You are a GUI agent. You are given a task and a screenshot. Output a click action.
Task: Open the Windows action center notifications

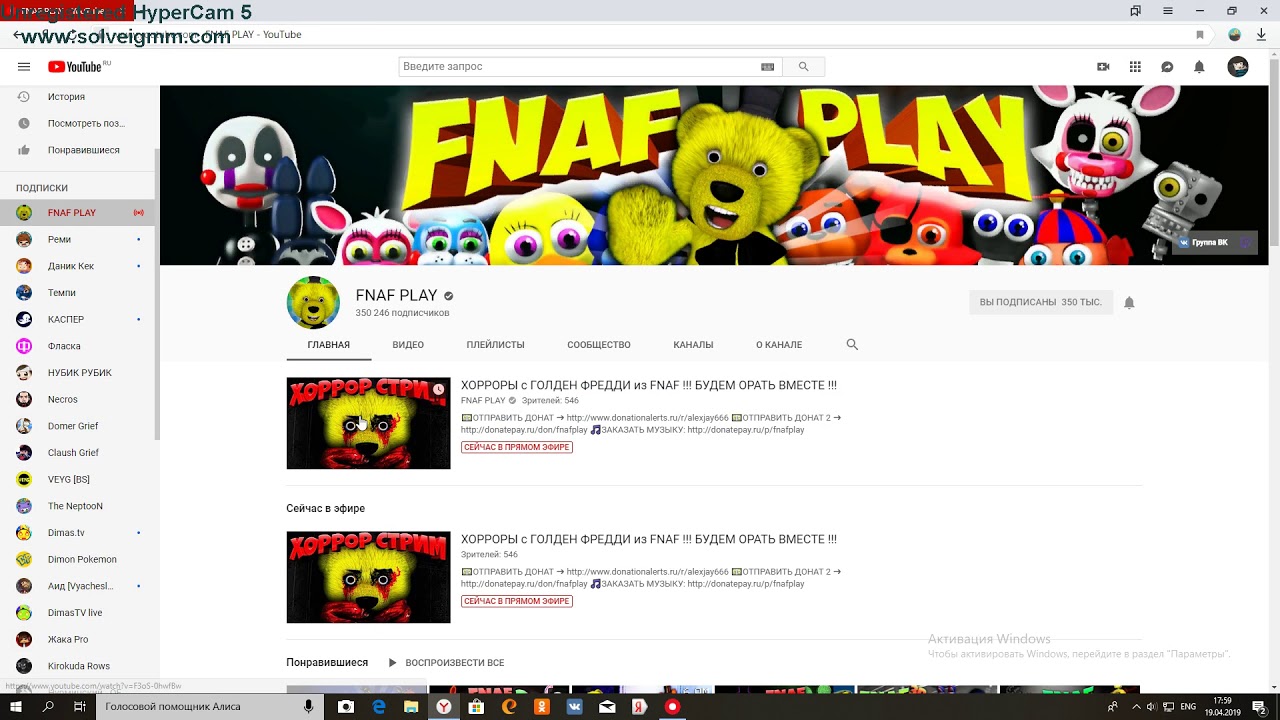point(1259,706)
